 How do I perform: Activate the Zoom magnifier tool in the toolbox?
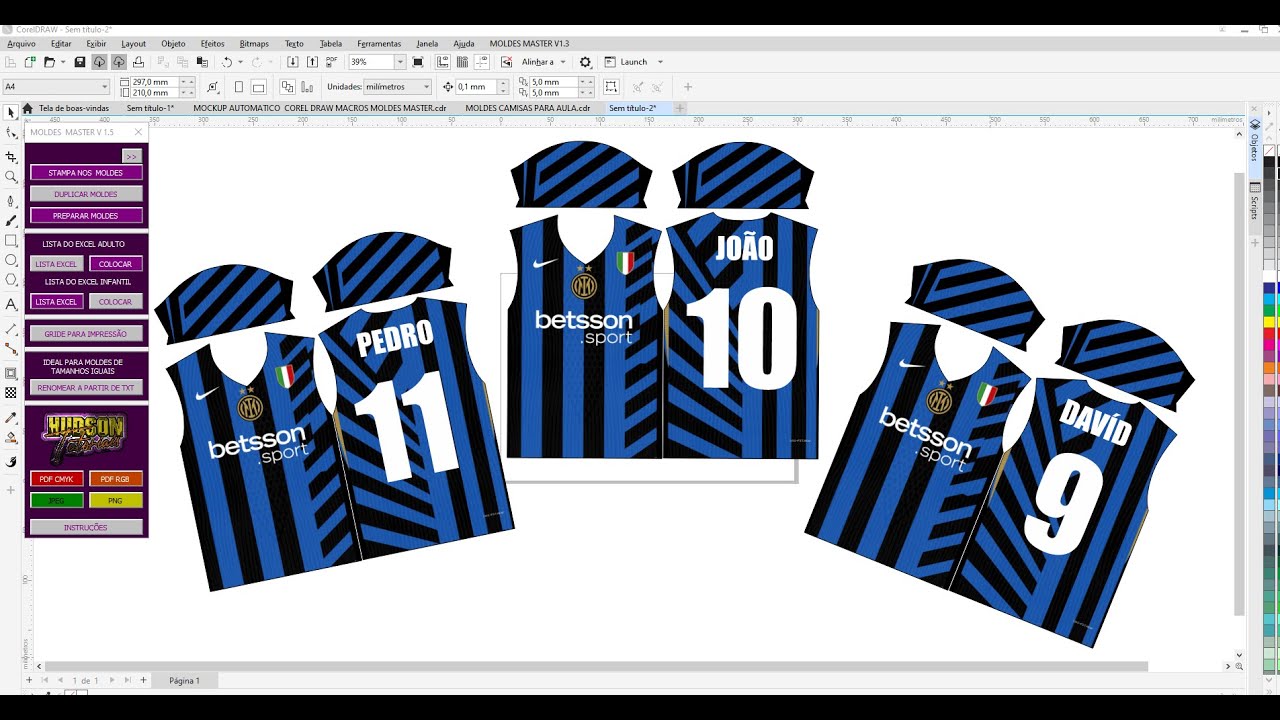coord(11,177)
